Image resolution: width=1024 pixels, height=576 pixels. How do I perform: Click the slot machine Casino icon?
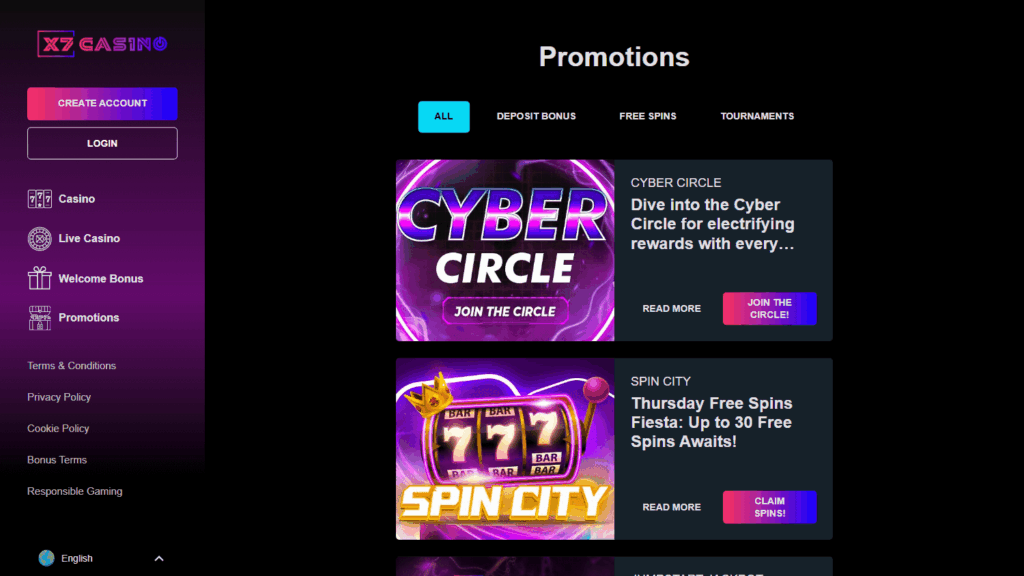pyautogui.click(x=40, y=199)
